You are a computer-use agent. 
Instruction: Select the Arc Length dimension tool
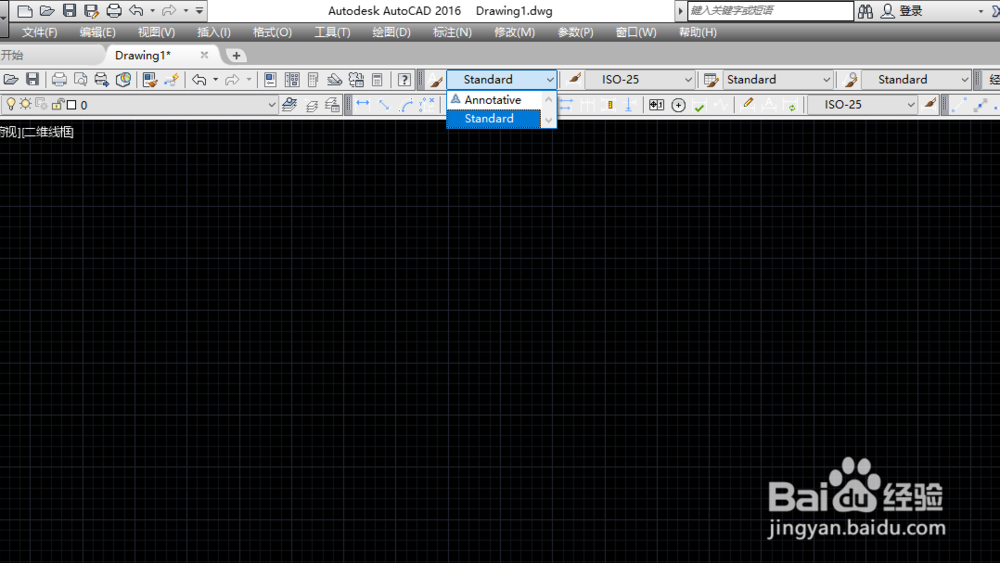pyautogui.click(x=406, y=105)
